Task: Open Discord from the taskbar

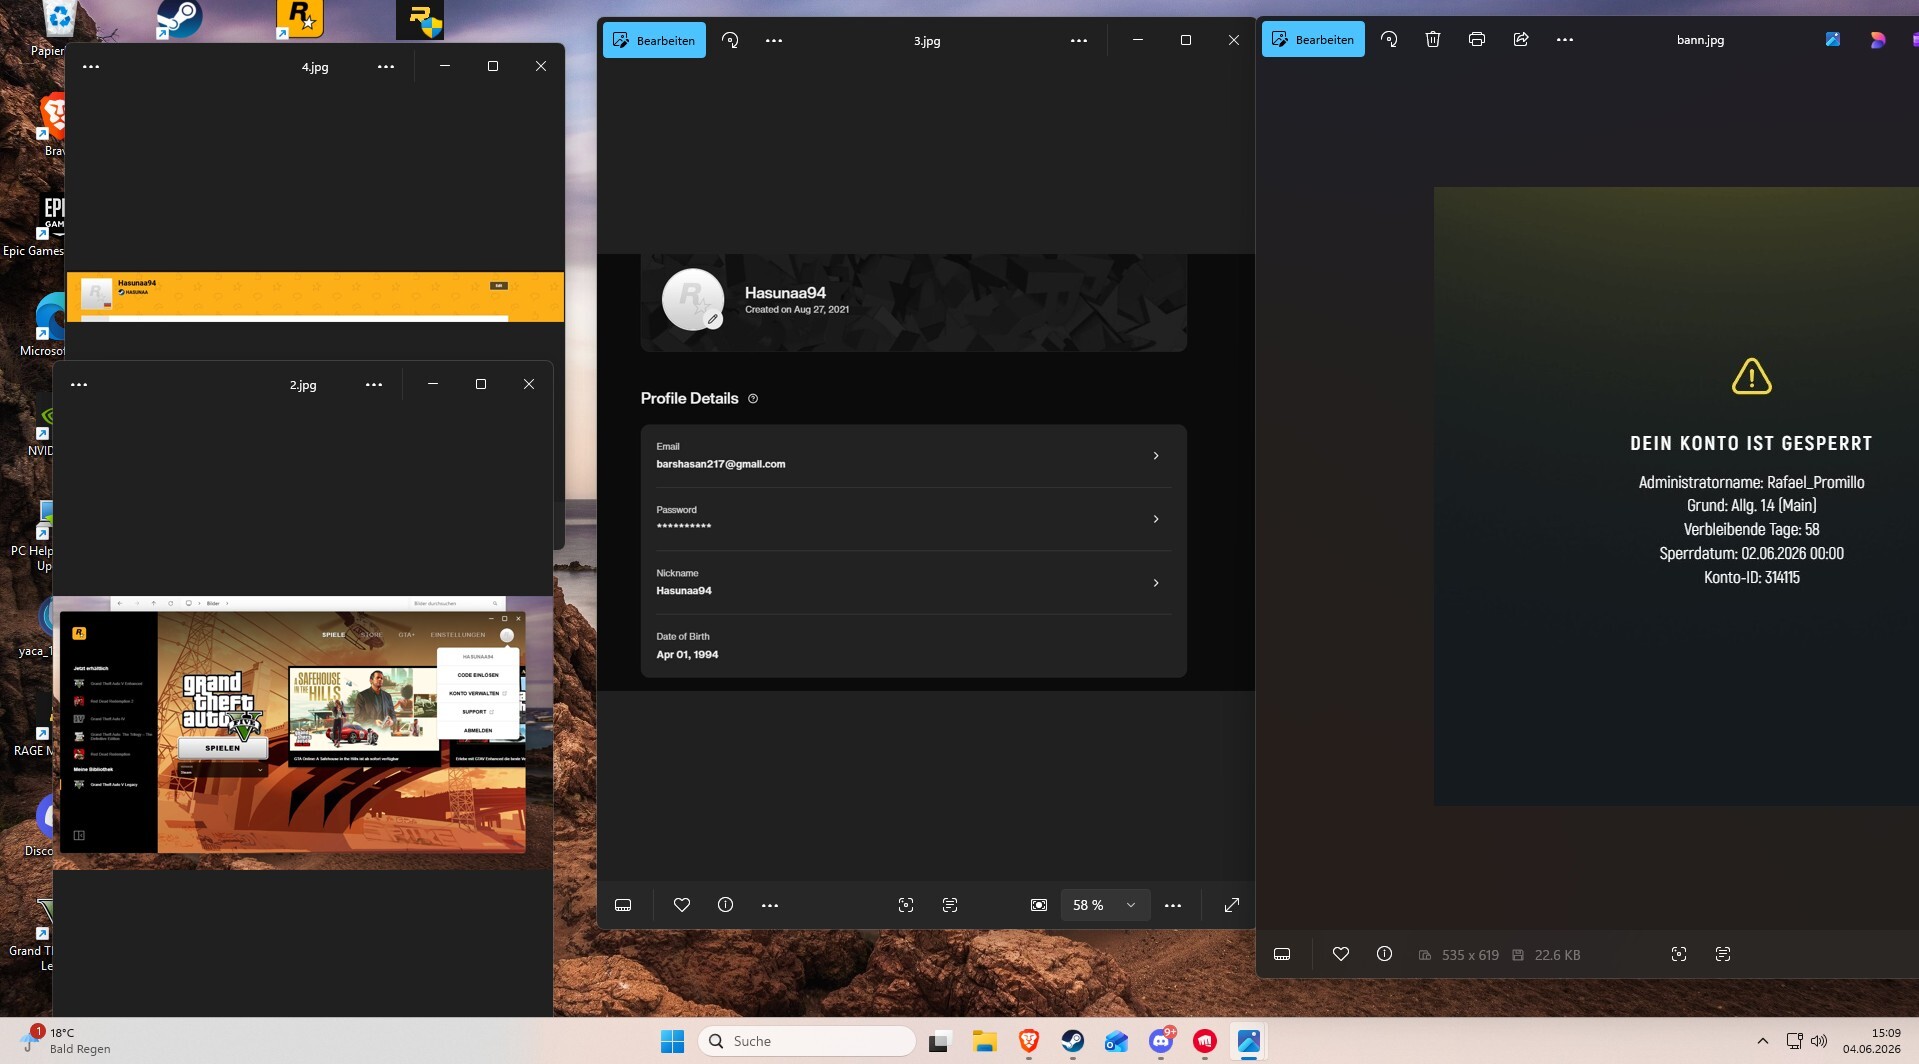Action: tap(1161, 1041)
